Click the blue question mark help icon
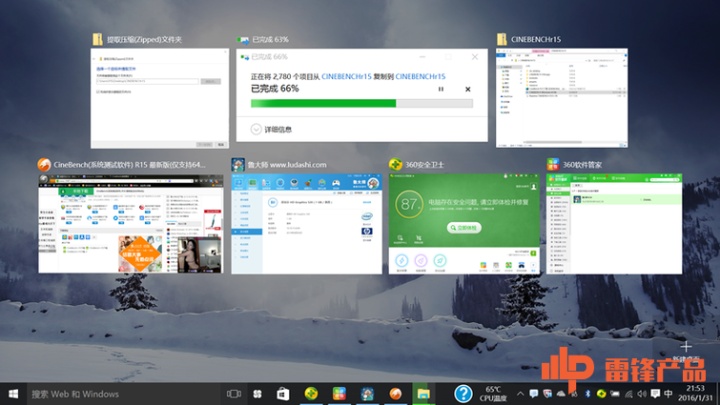 coord(463,394)
